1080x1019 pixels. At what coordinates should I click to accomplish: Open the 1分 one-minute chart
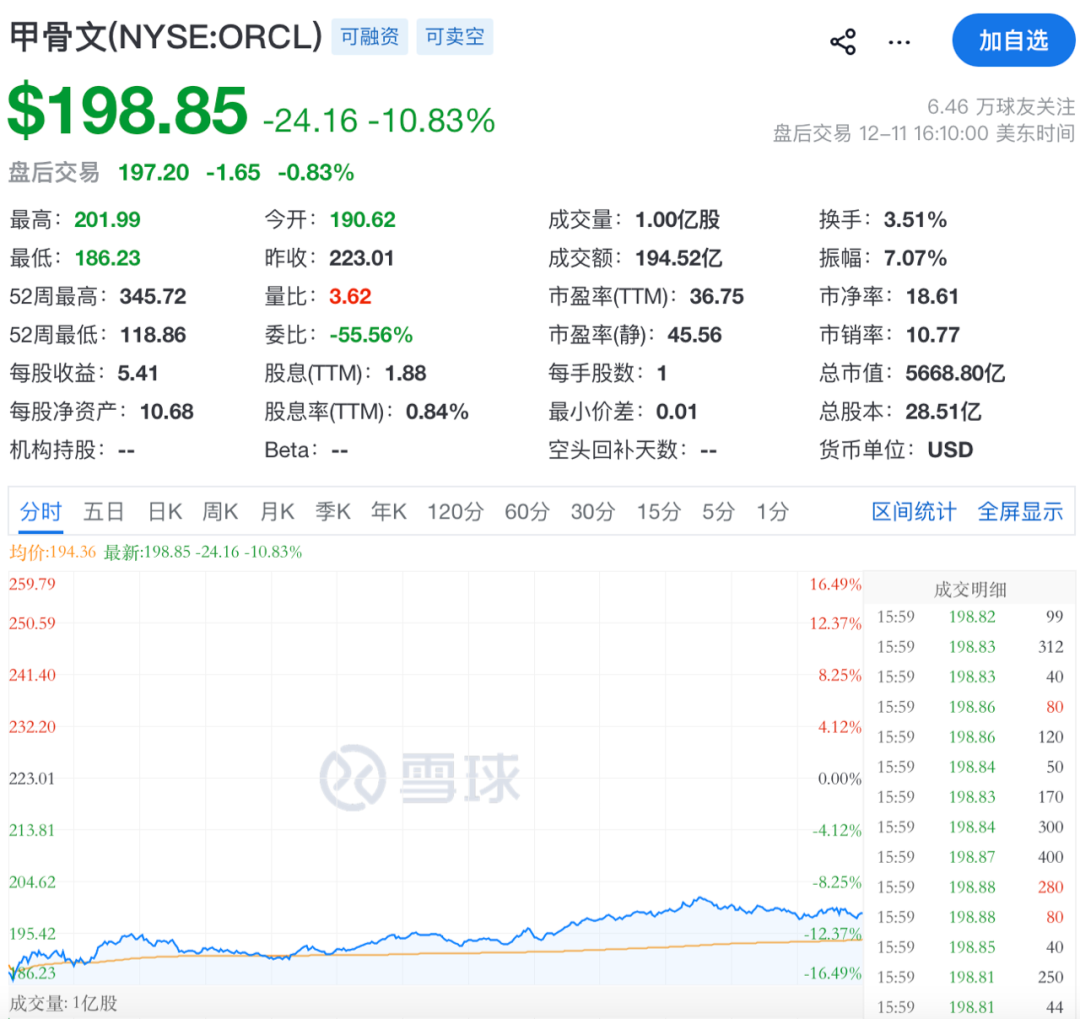771,511
